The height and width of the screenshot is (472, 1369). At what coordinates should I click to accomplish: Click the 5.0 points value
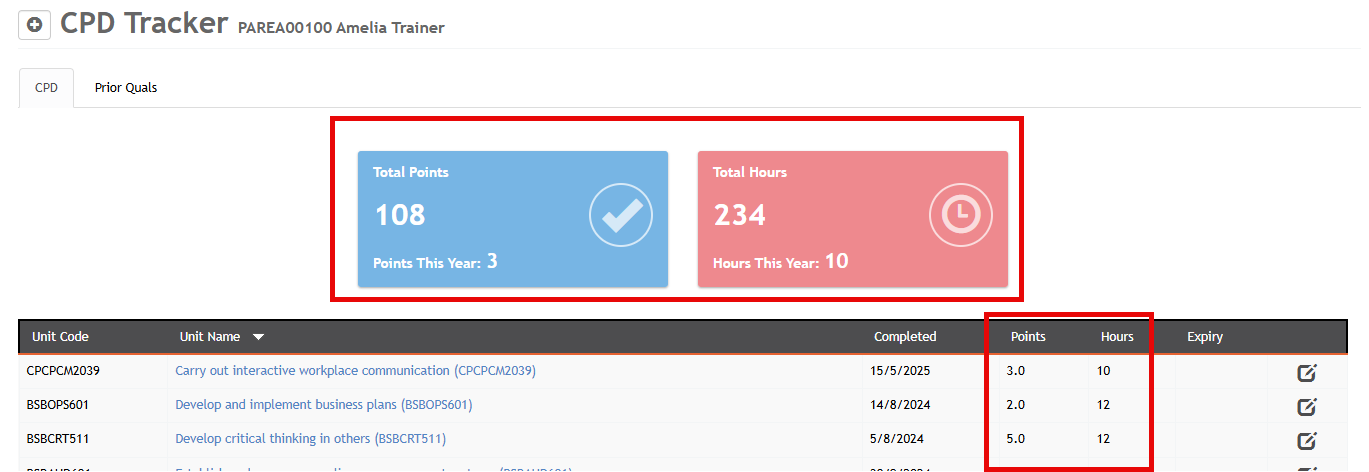click(x=1015, y=438)
